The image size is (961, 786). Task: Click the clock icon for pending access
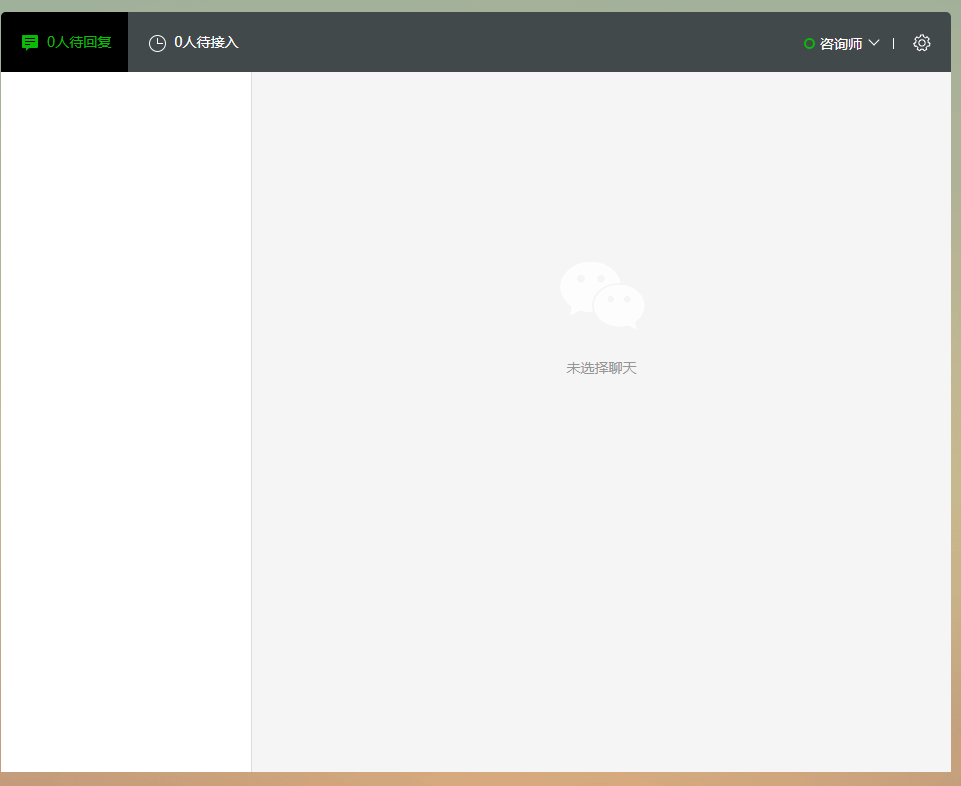click(x=158, y=44)
